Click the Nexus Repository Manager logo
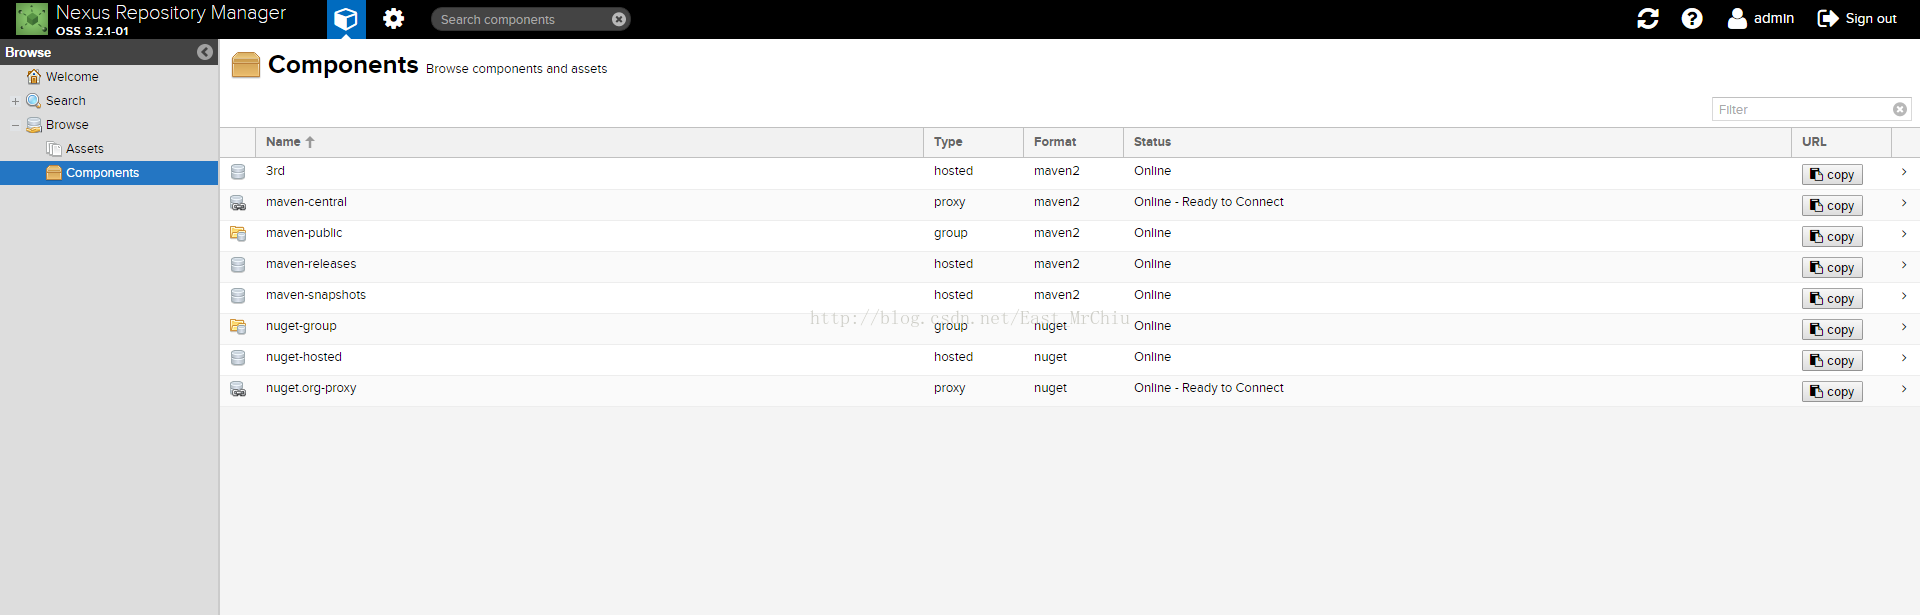Image resolution: width=1920 pixels, height=615 pixels. [31, 19]
